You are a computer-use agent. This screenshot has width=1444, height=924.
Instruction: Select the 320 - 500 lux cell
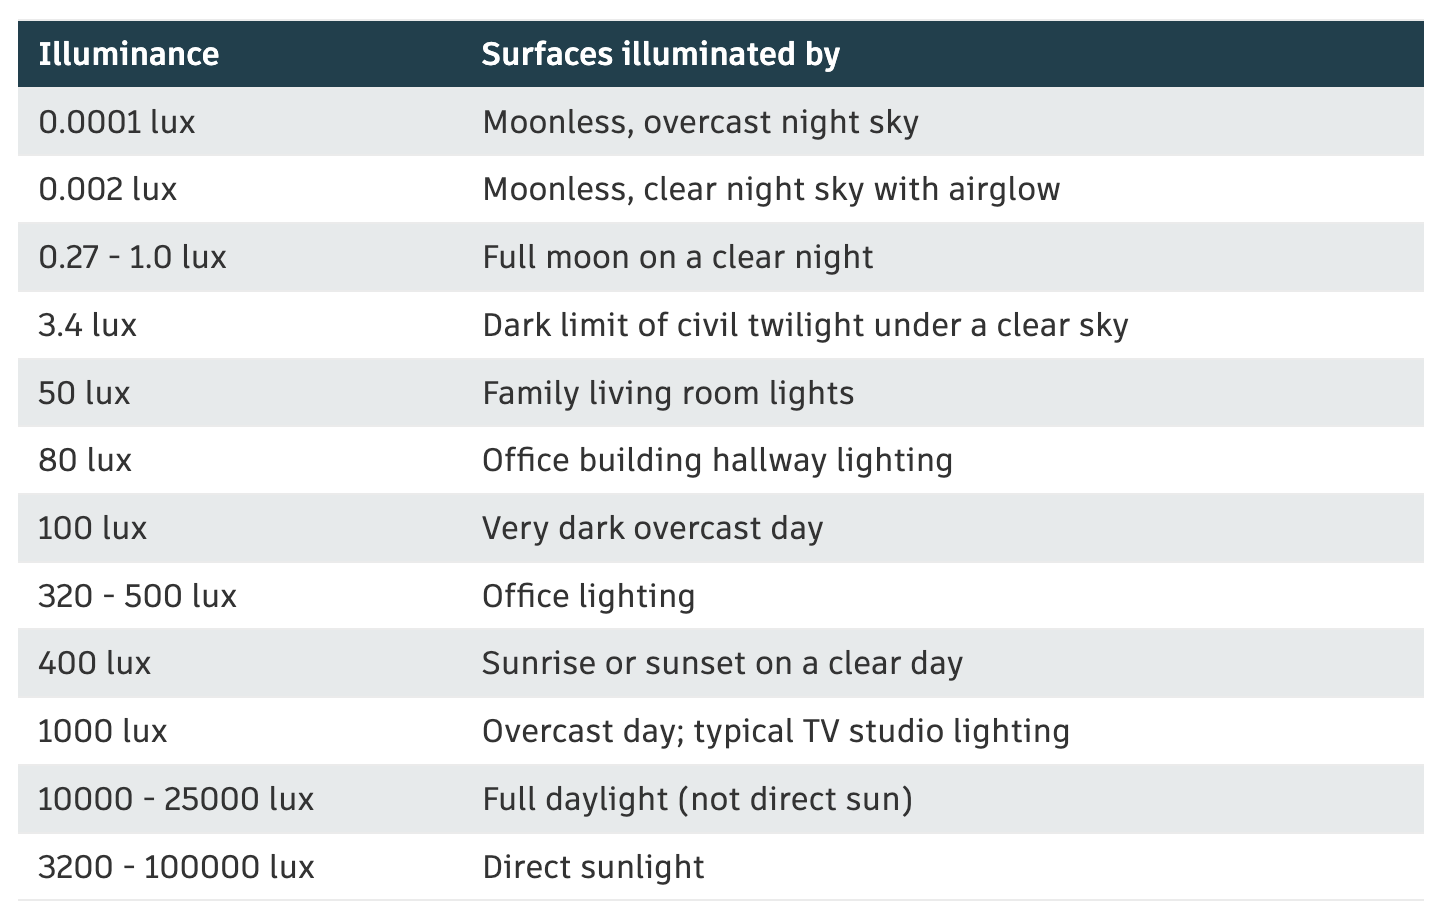(137, 596)
